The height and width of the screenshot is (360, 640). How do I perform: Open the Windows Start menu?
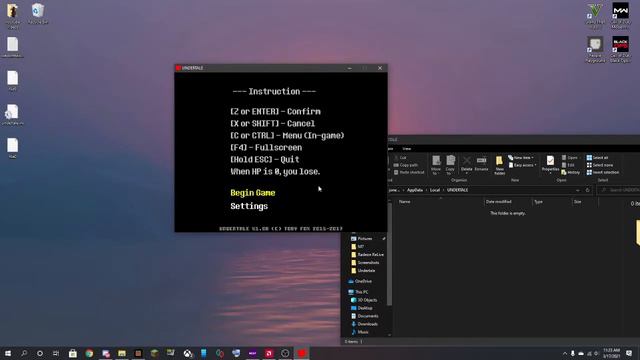8,353
